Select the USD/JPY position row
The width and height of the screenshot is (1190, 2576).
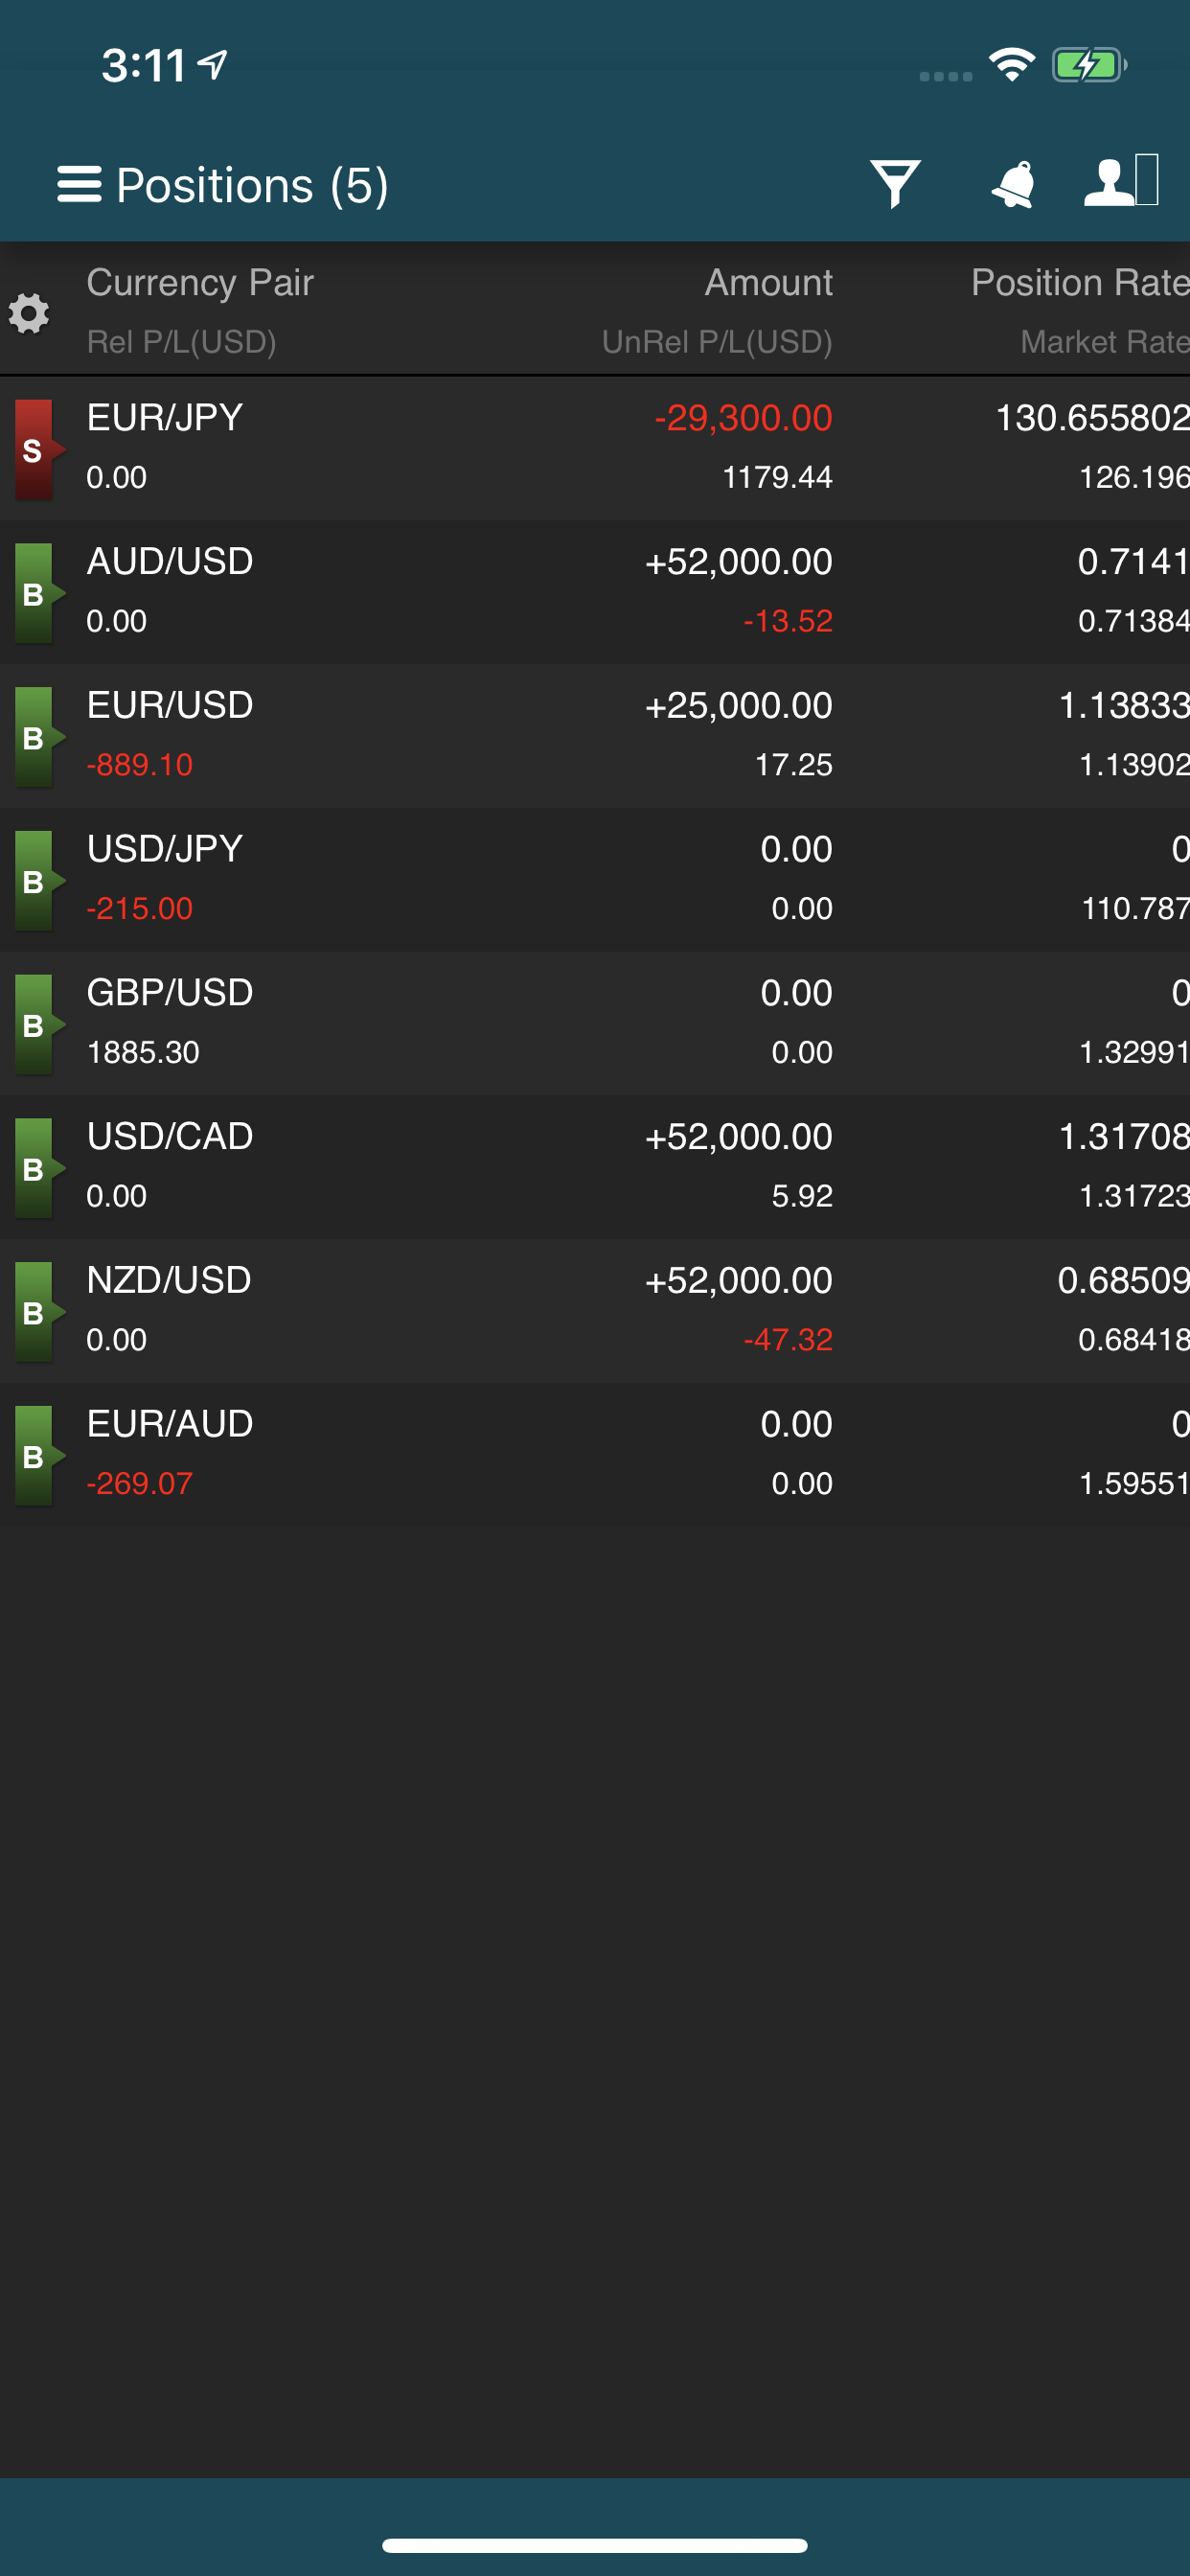[595, 880]
